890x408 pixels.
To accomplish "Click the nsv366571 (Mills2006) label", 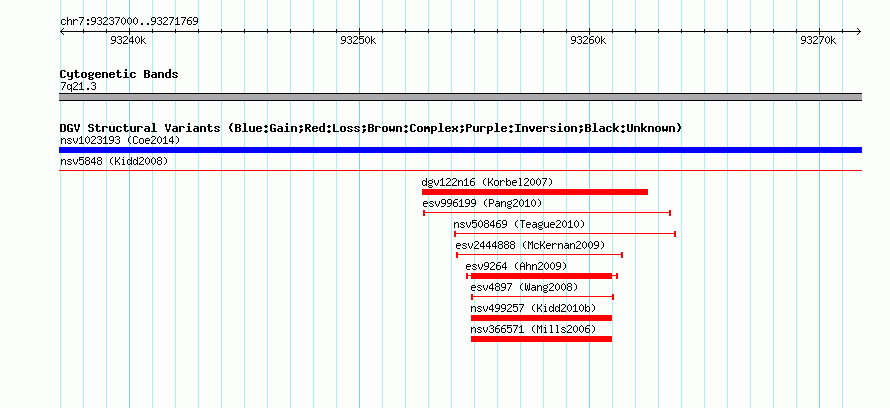I will tap(533, 329).
